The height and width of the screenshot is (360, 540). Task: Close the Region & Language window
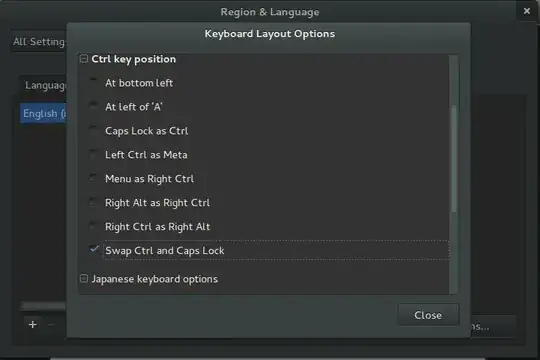tap(527, 11)
